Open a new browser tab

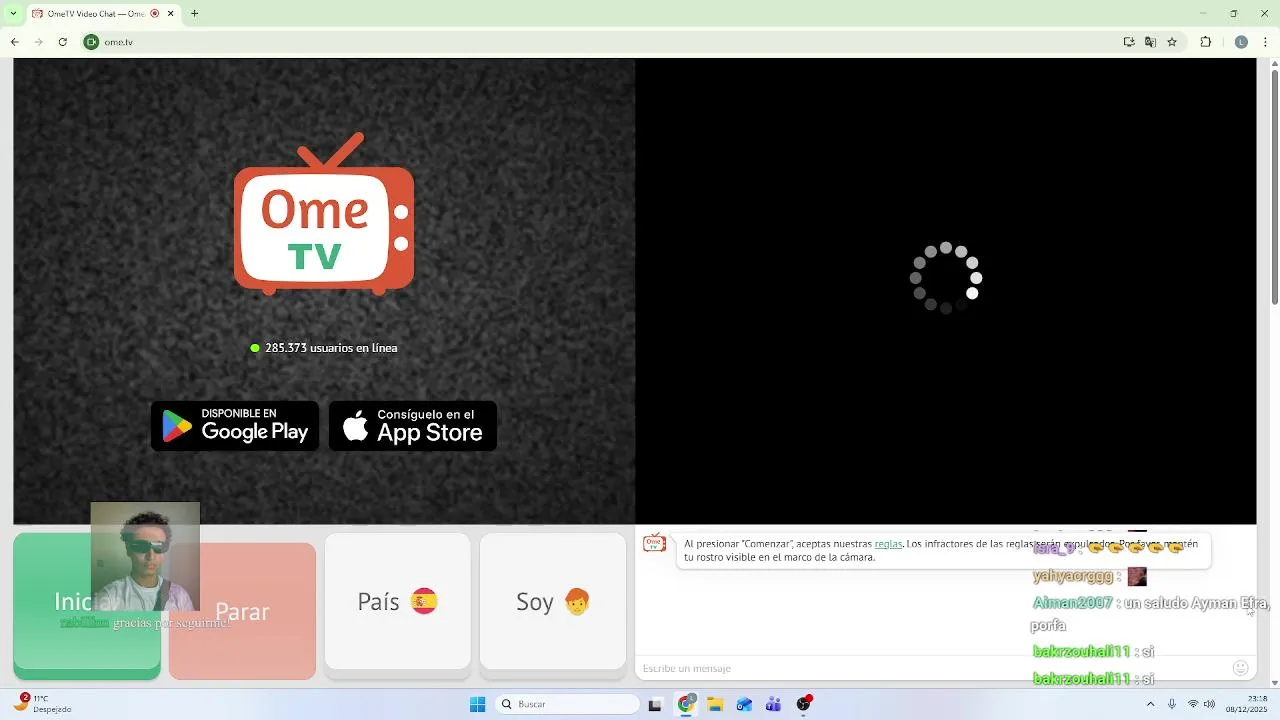click(194, 14)
